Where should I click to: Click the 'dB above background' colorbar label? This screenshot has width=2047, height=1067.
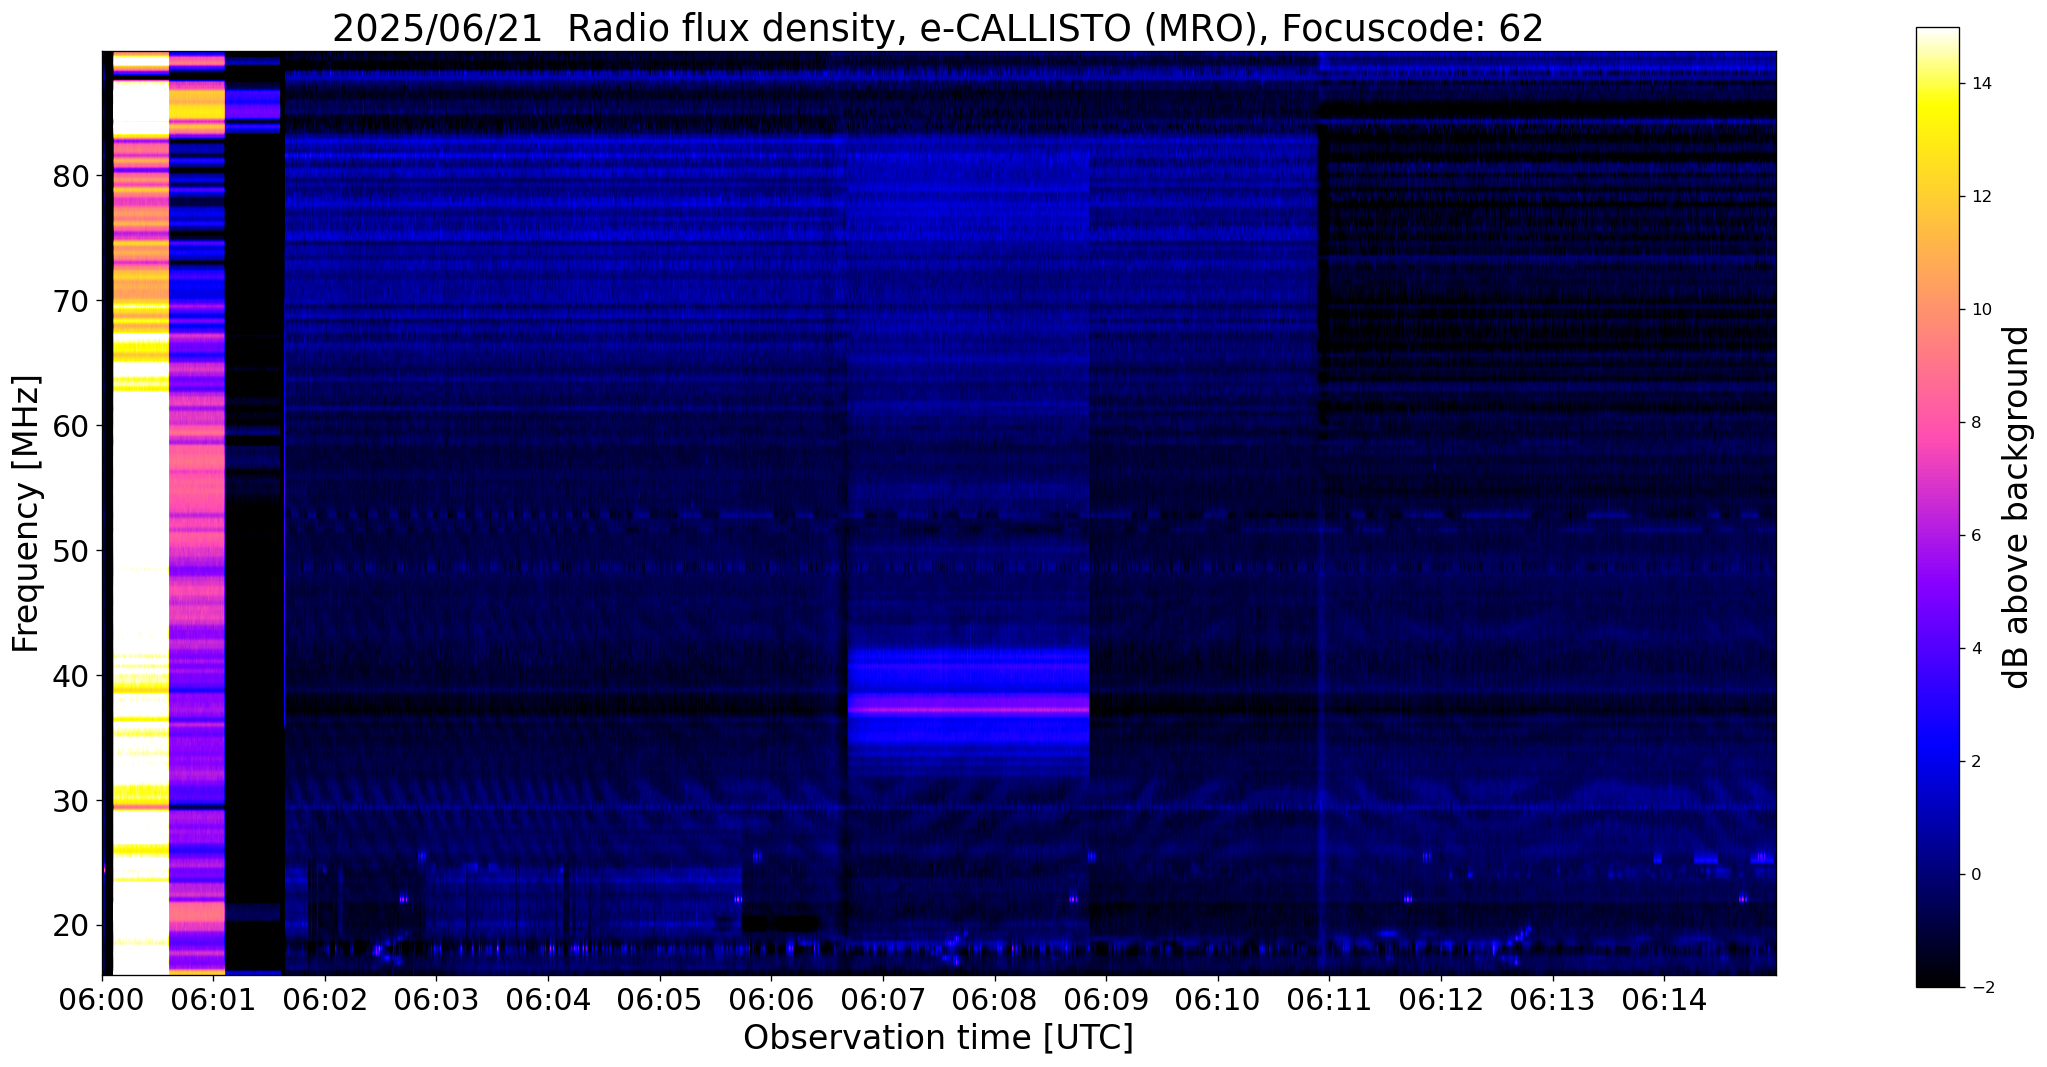(x=2016, y=507)
